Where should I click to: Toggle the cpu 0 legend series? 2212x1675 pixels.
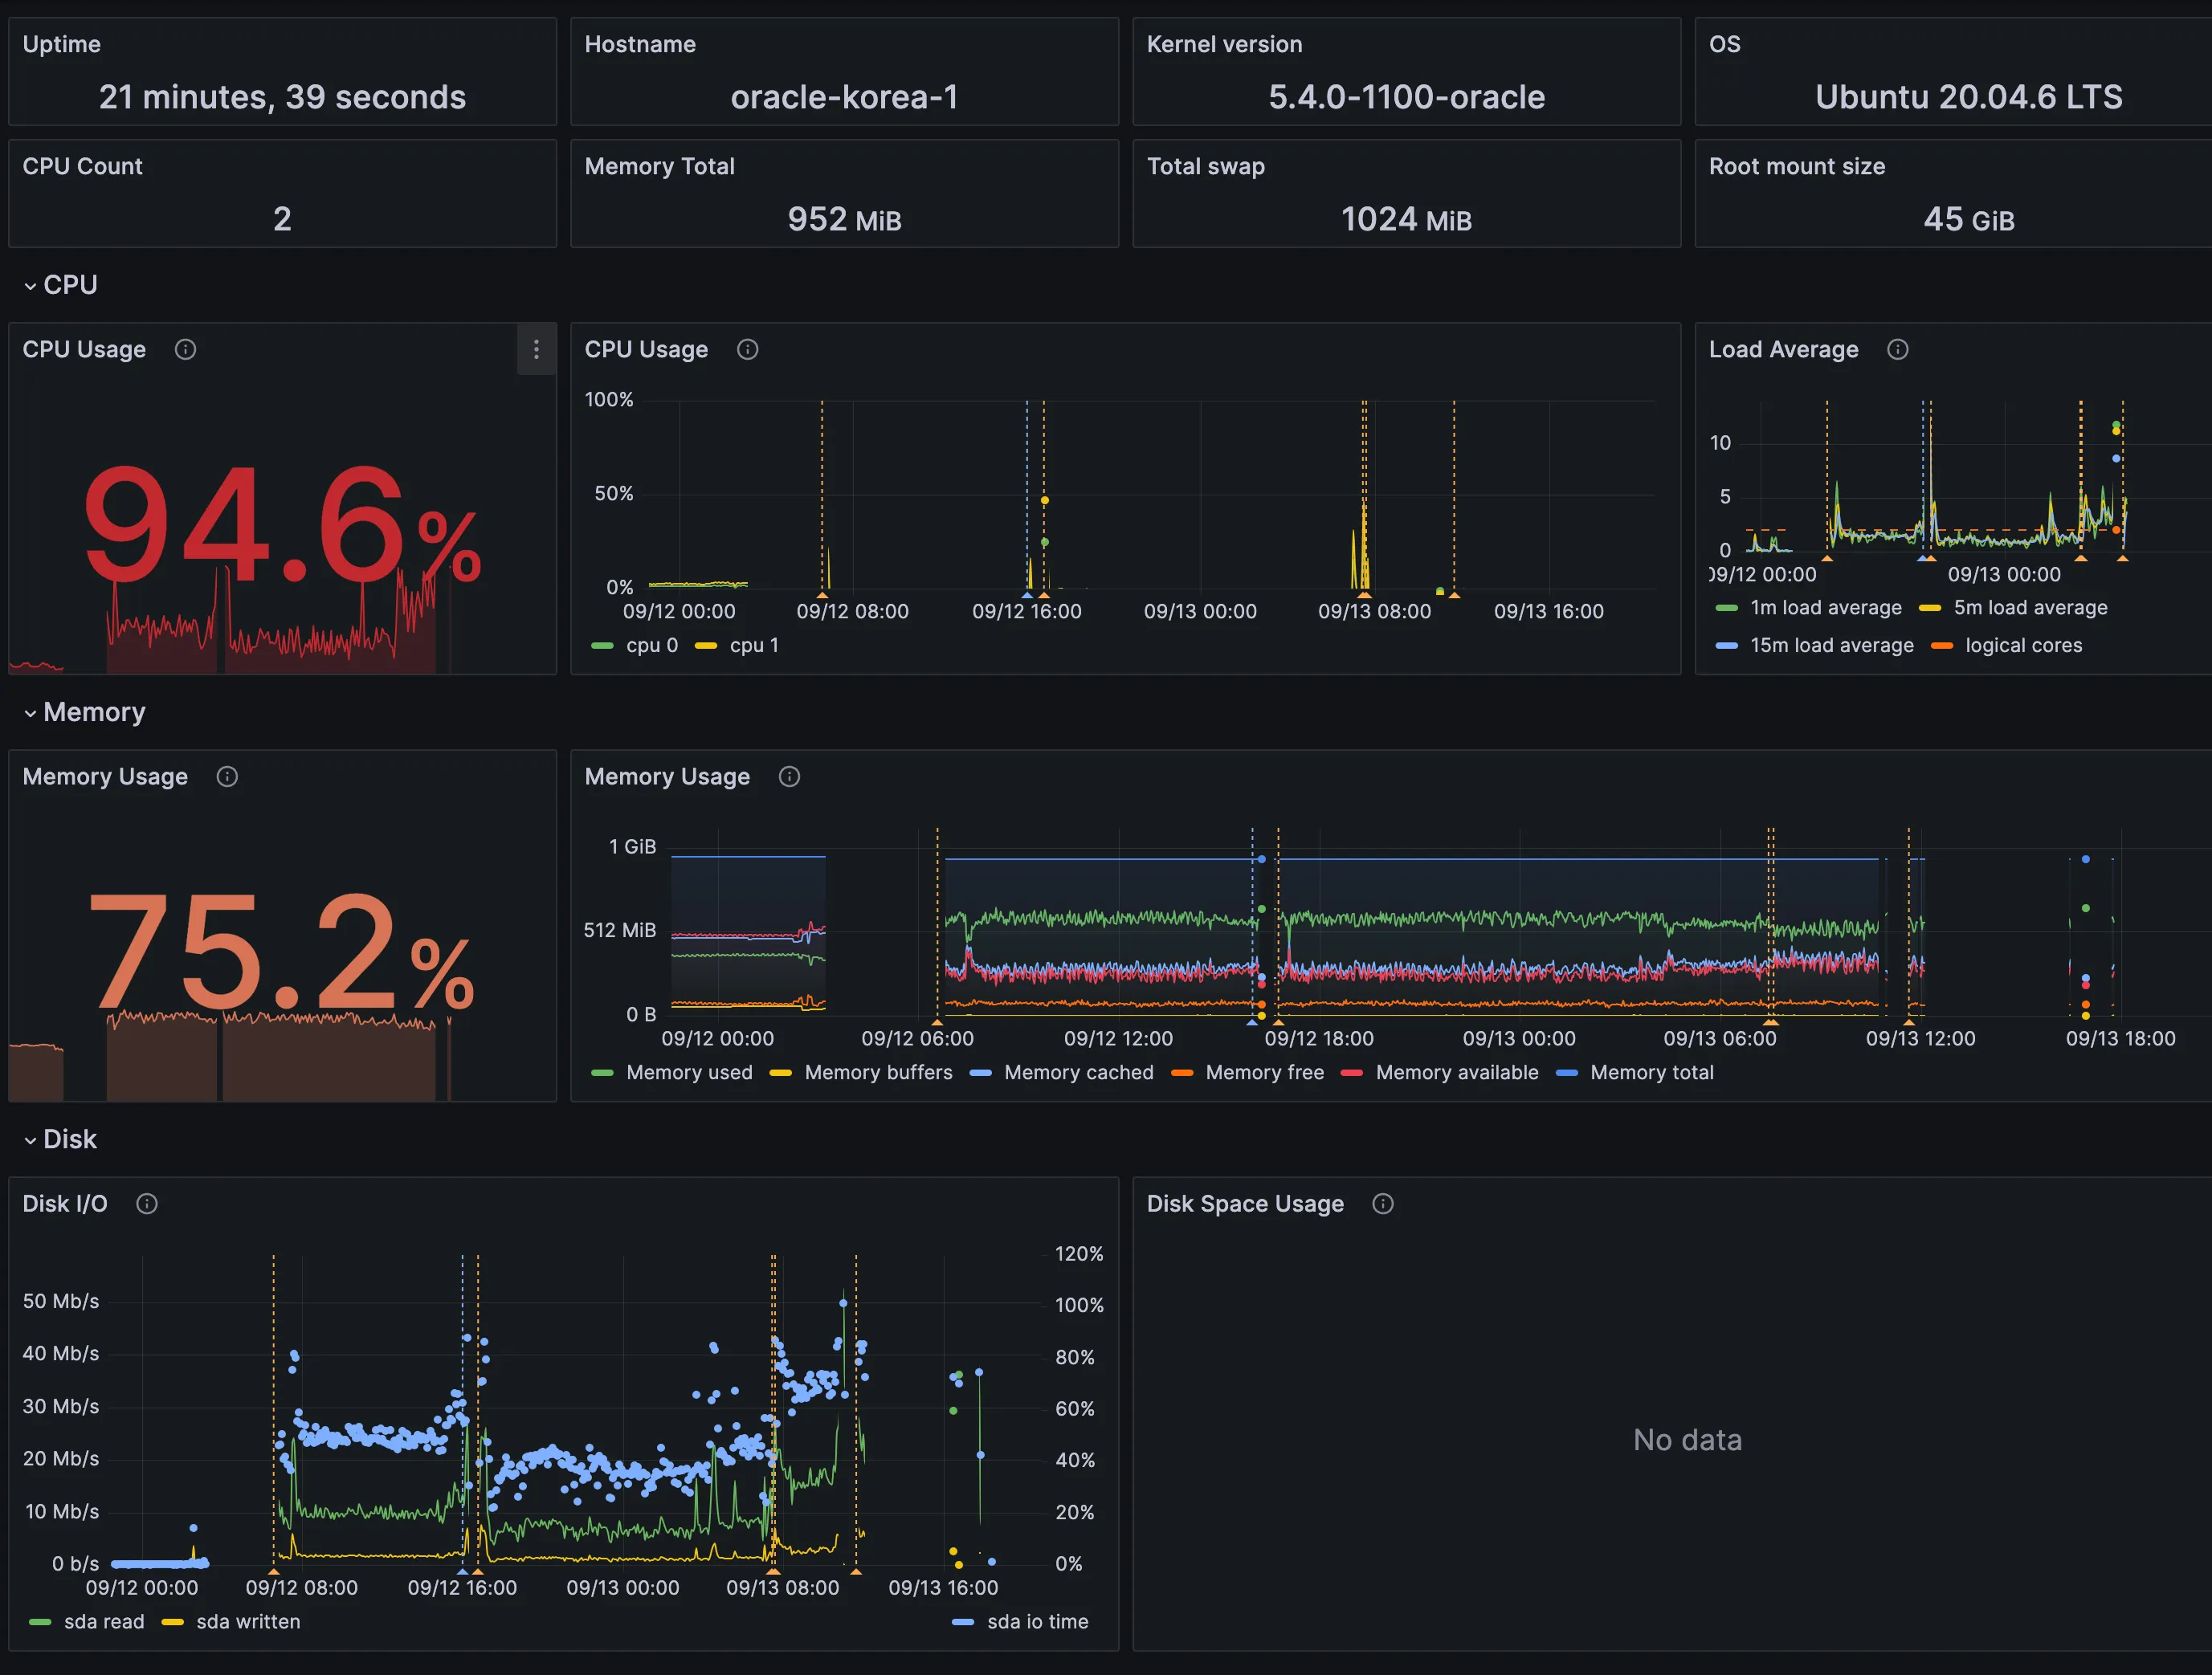click(x=651, y=646)
